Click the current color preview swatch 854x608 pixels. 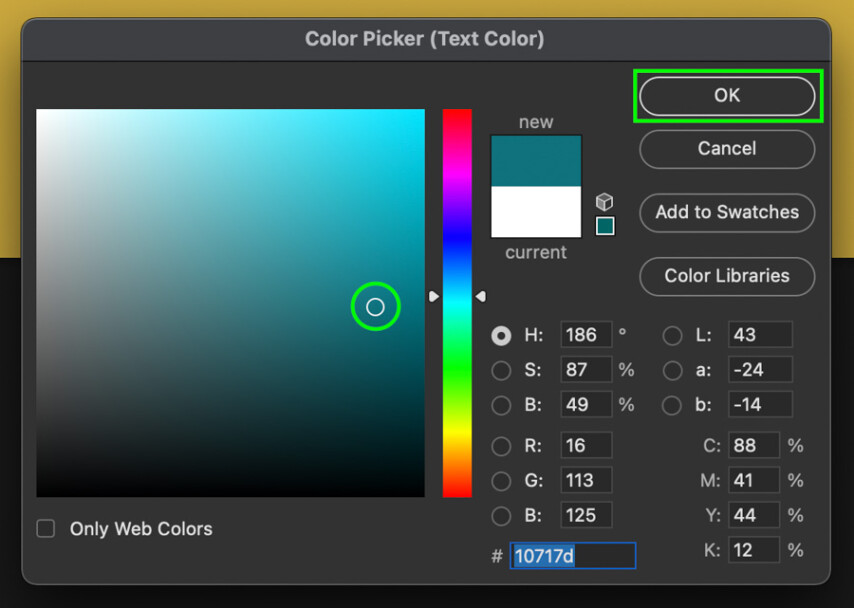click(x=536, y=212)
